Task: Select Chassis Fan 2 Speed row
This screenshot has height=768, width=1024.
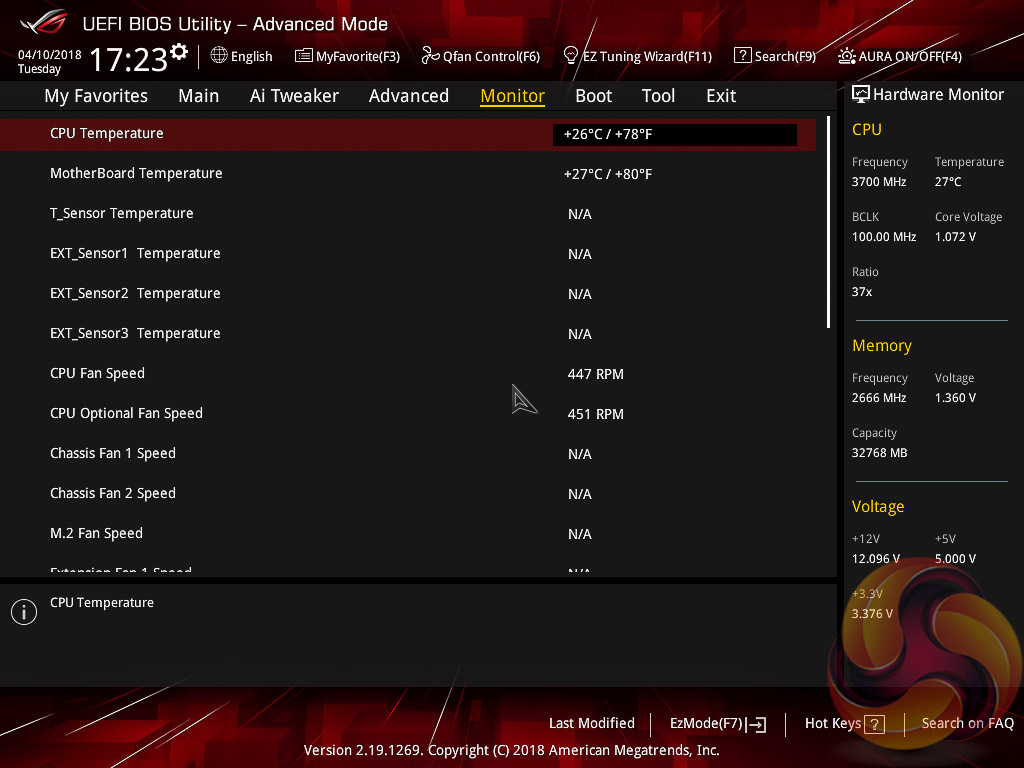Action: (408, 494)
